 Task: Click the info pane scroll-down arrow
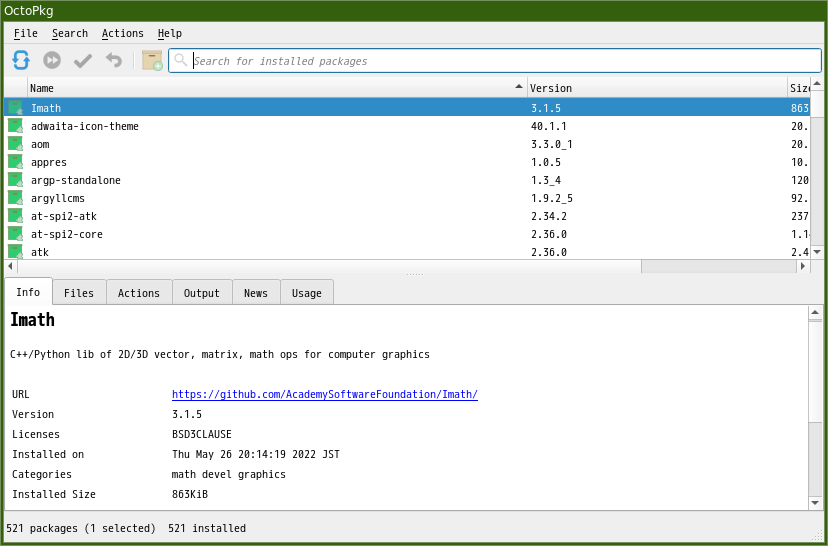815,503
